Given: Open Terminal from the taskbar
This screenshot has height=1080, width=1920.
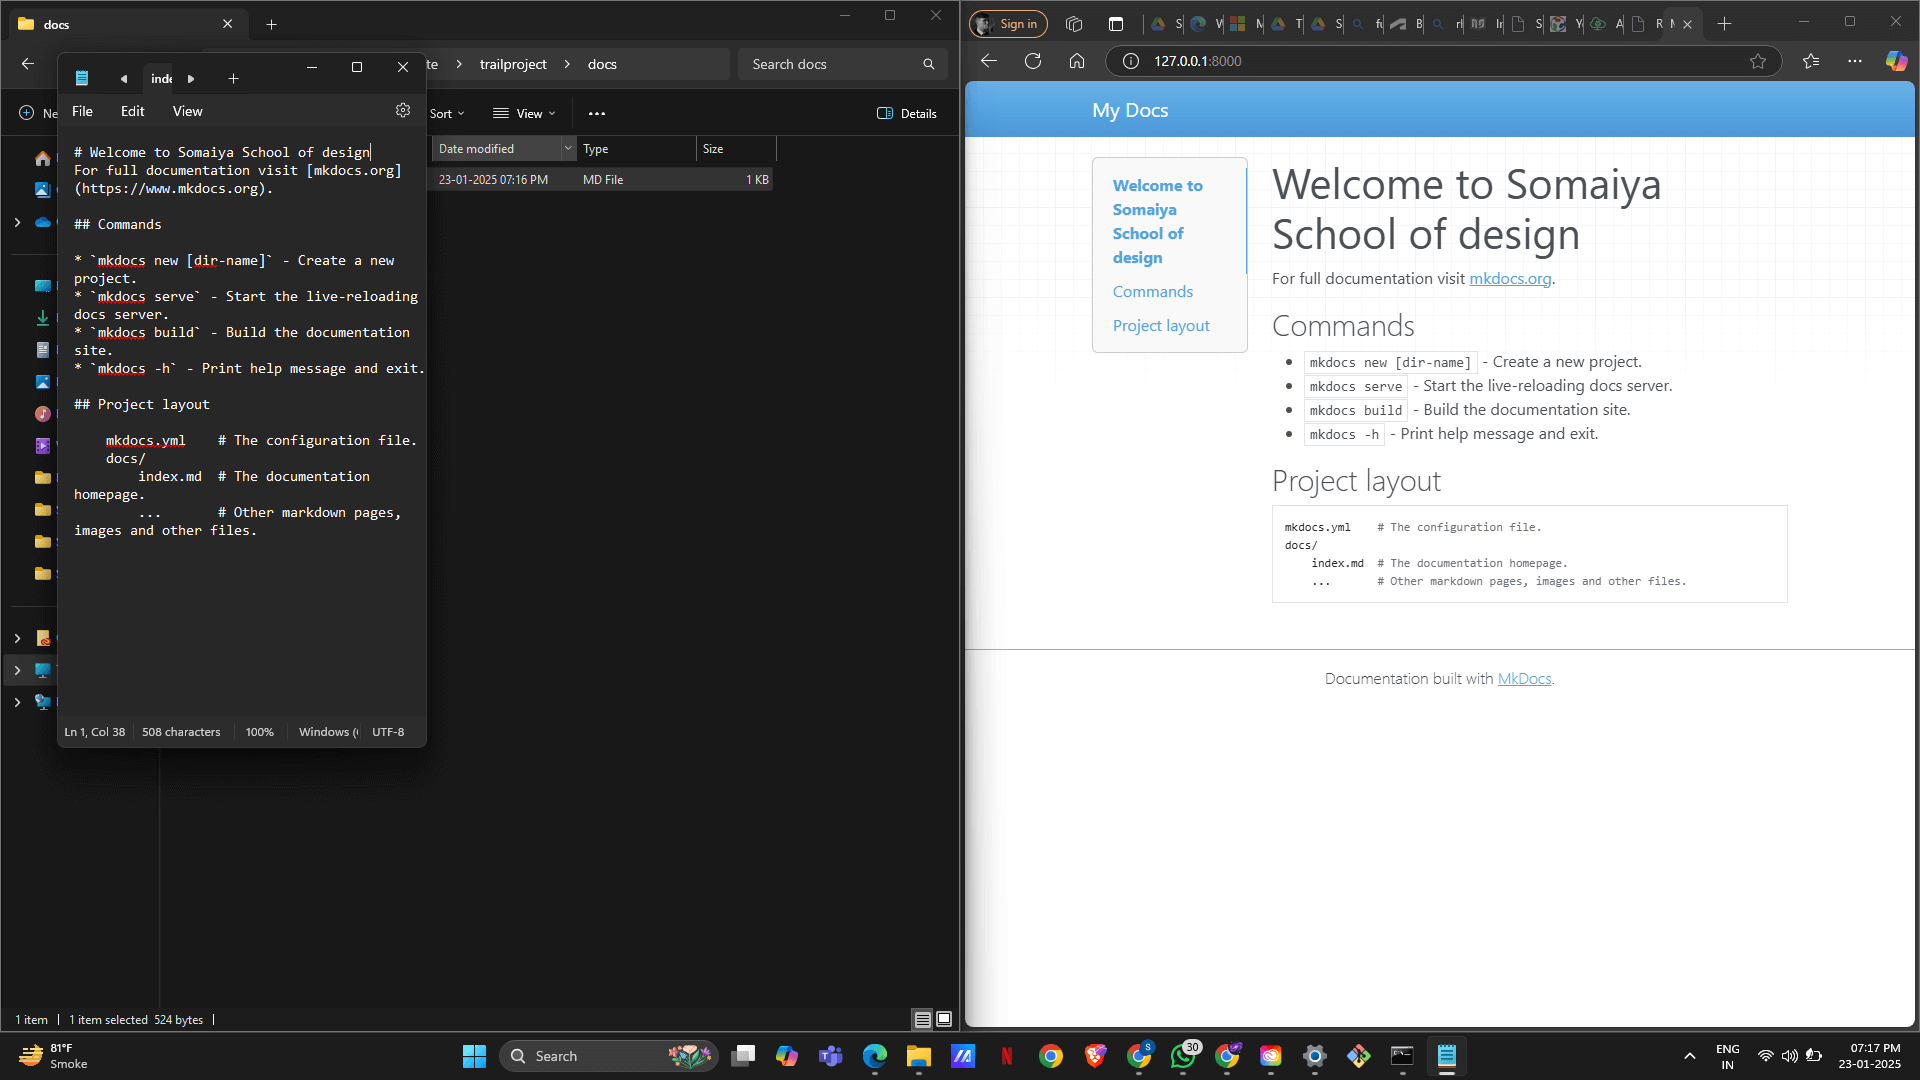Looking at the screenshot, I should pos(1402,1056).
